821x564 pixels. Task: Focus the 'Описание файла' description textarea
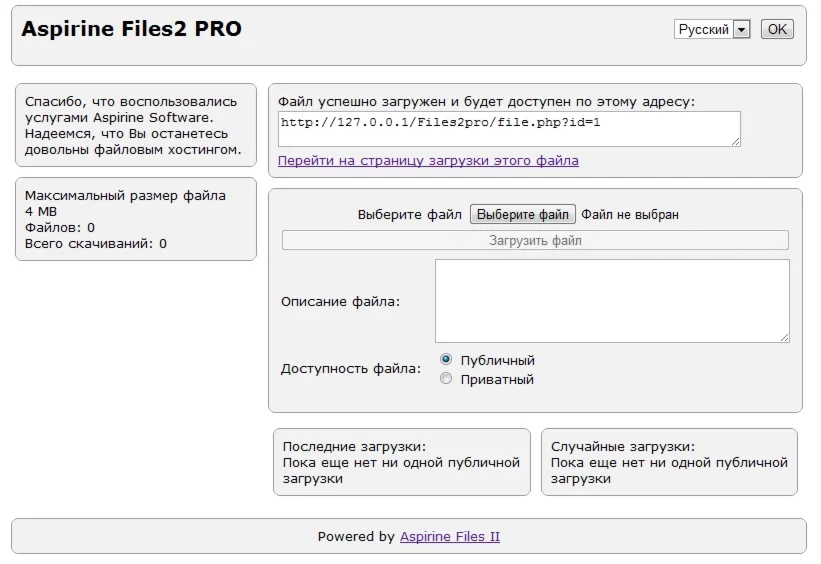pyautogui.click(x=612, y=301)
